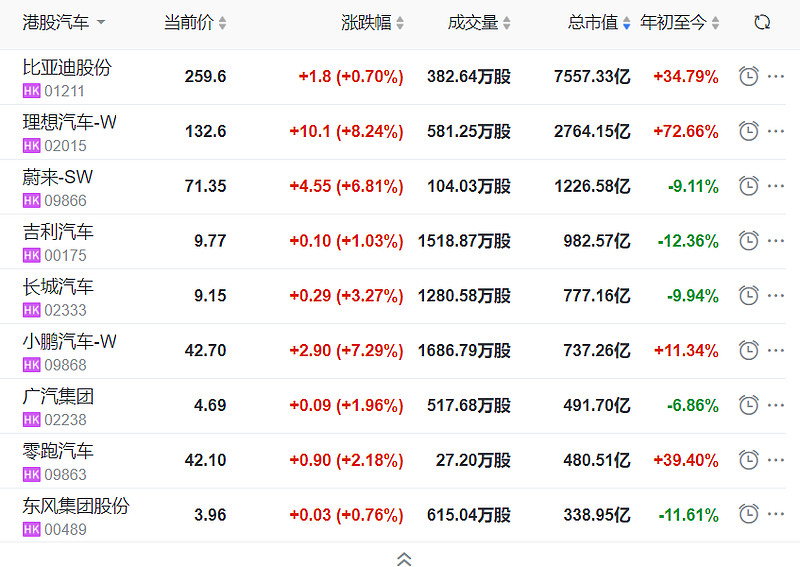Click alarm clock icon for 蔚来-SW
Image resolution: width=800 pixels, height=567 pixels.
pyautogui.click(x=748, y=186)
